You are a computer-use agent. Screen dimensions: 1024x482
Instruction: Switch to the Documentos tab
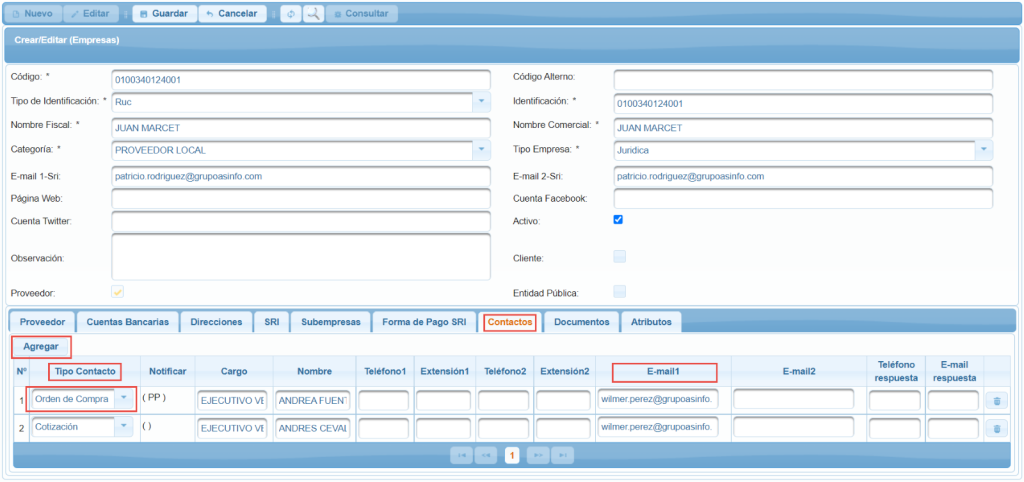581,322
